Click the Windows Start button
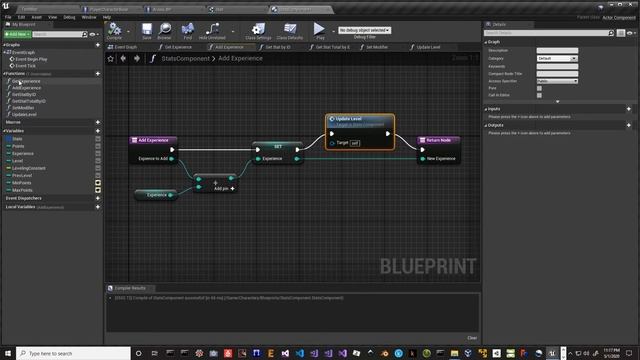This screenshot has width=640, height=360. pos(8,353)
